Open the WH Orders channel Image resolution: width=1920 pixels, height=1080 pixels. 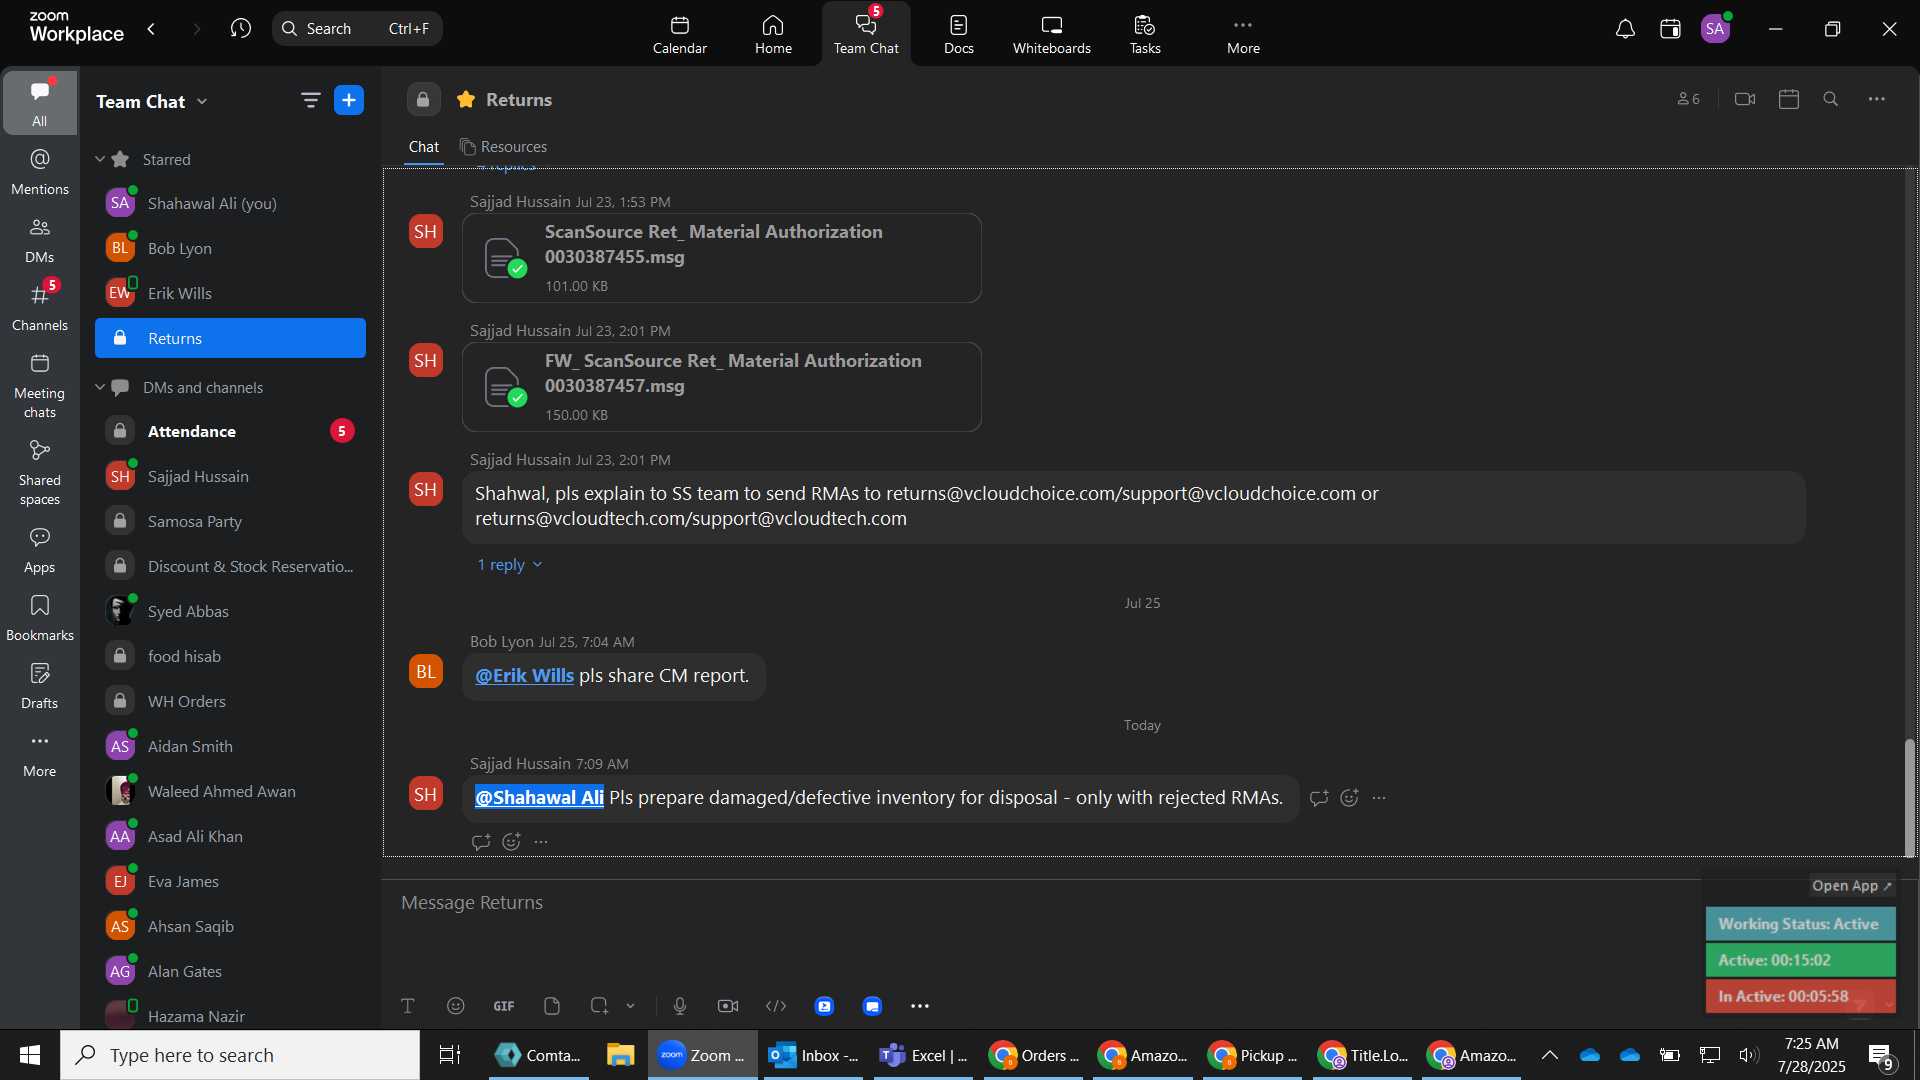point(230,701)
